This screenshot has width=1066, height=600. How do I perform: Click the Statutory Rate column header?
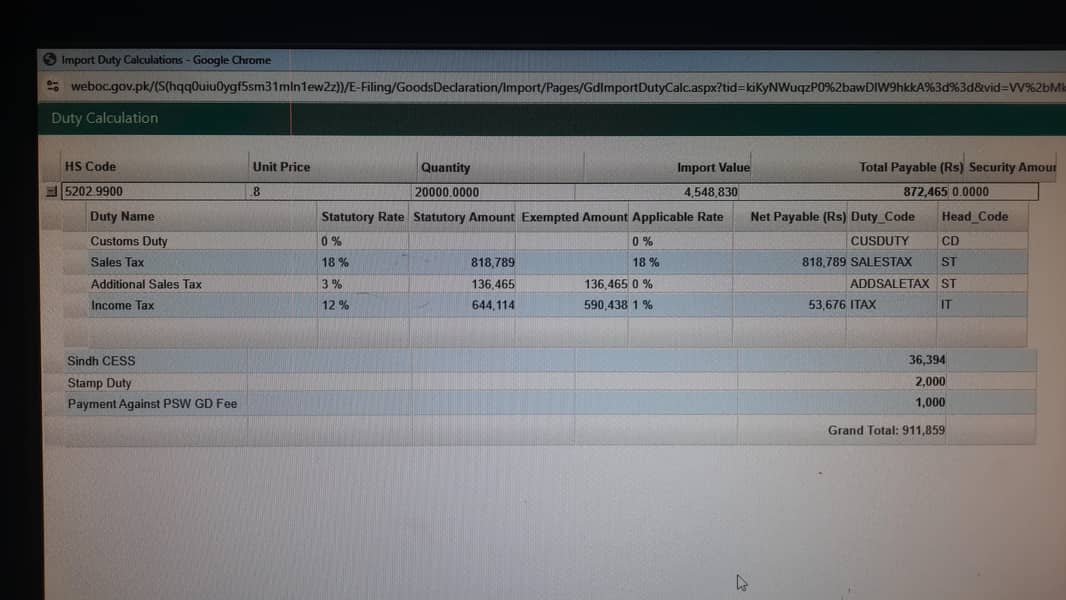362,217
